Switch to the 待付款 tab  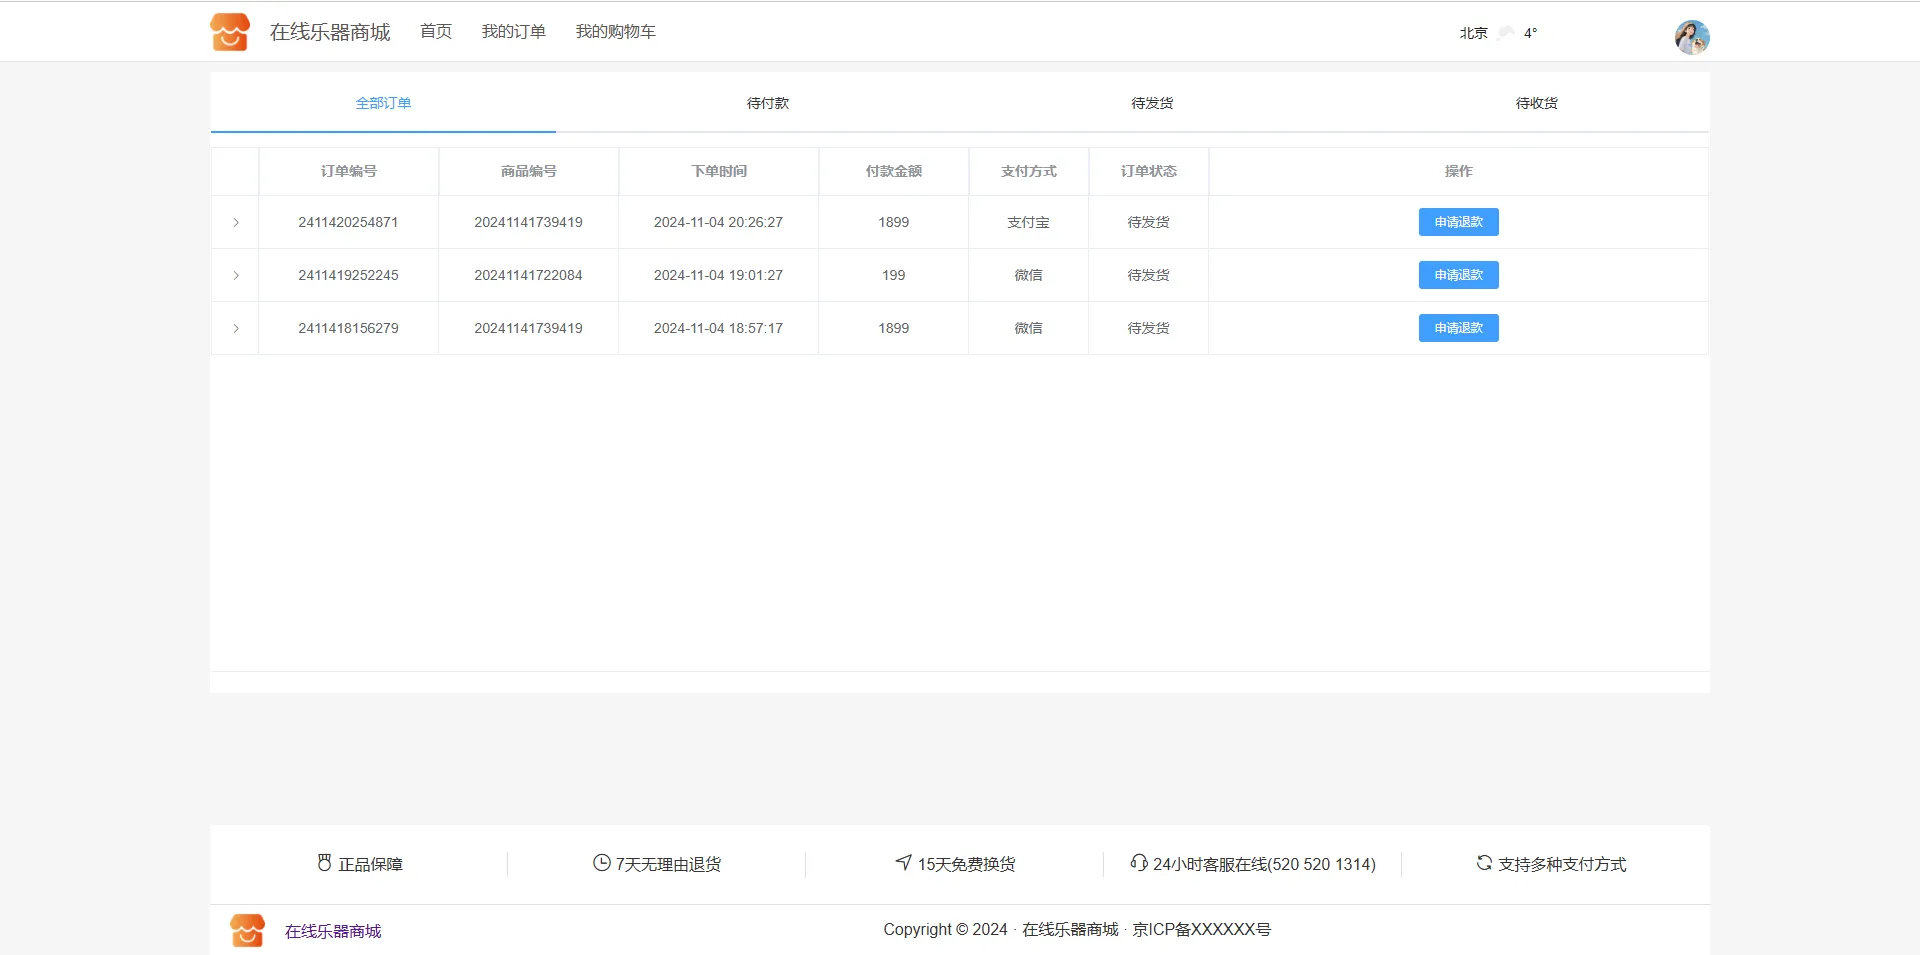pyautogui.click(x=767, y=103)
